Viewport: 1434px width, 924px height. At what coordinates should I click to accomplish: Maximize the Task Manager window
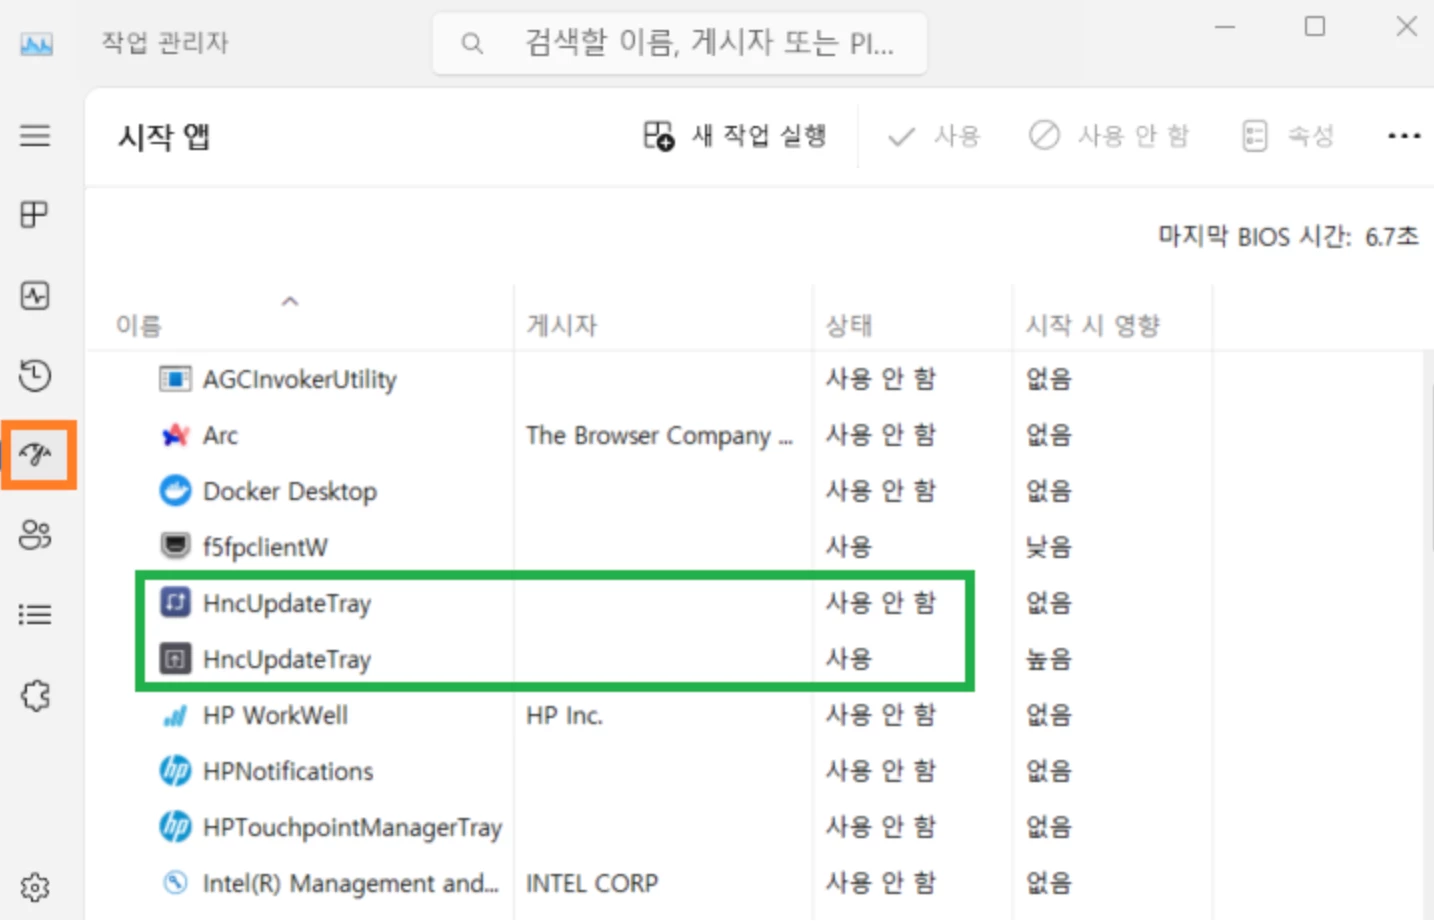click(1315, 26)
